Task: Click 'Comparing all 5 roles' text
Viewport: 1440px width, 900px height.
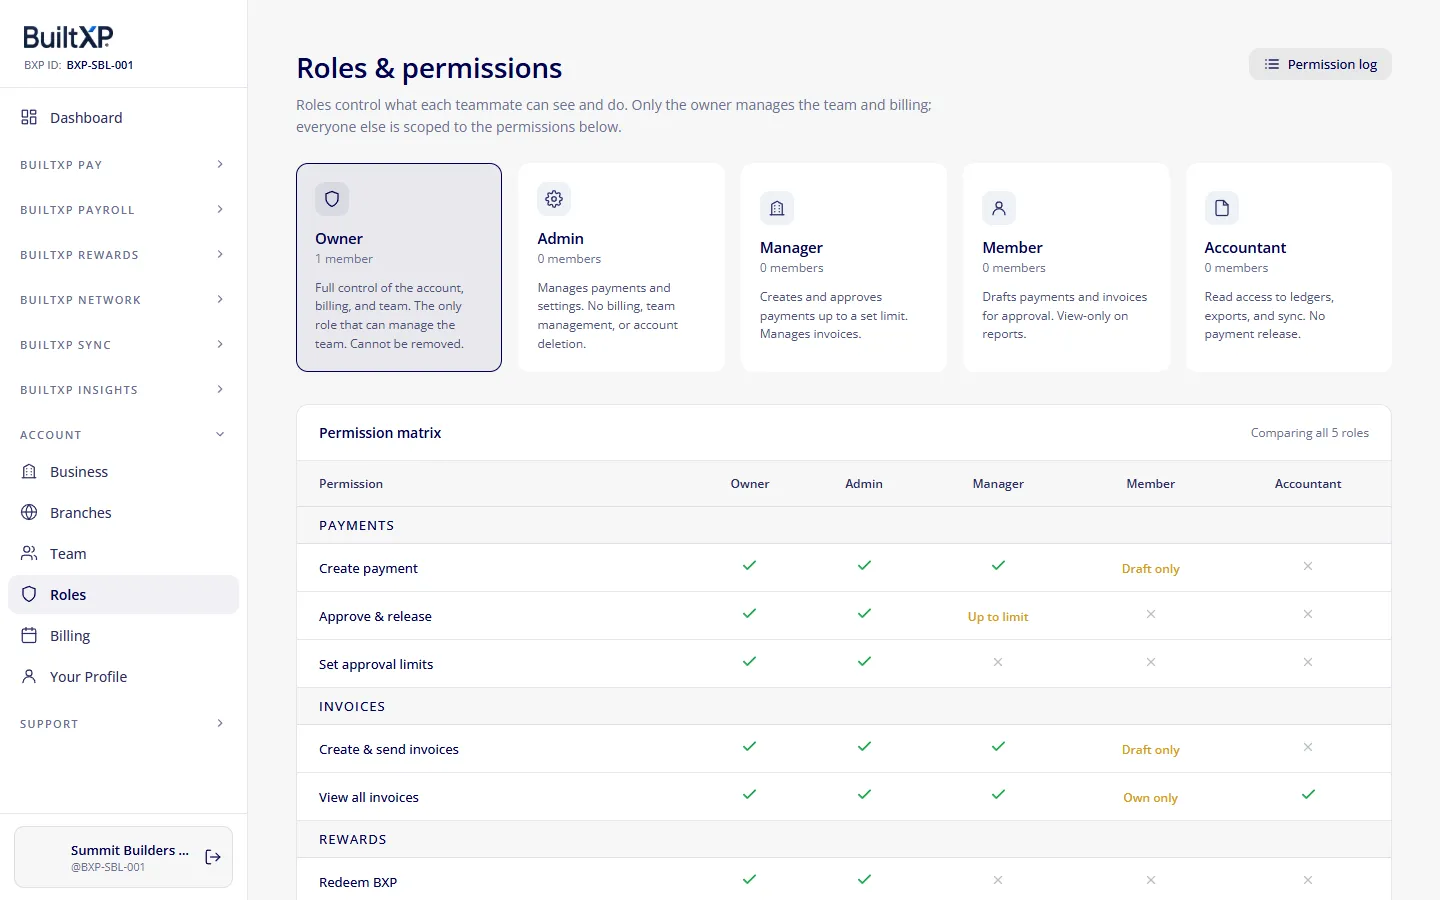Action: [1310, 433]
